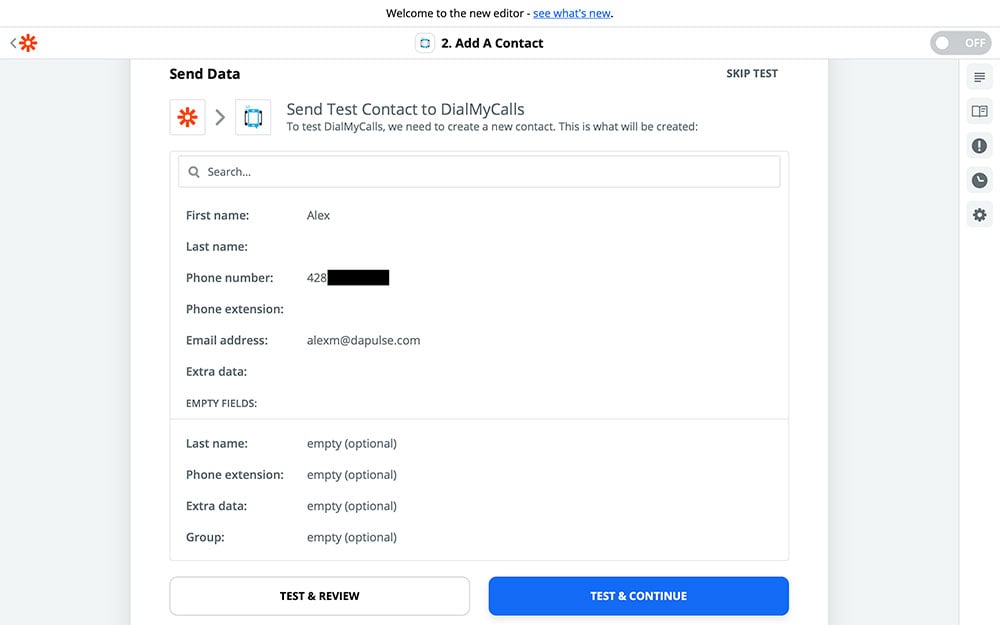This screenshot has width=1000, height=625.
Task: Click the Test & Continue button
Action: point(638,596)
